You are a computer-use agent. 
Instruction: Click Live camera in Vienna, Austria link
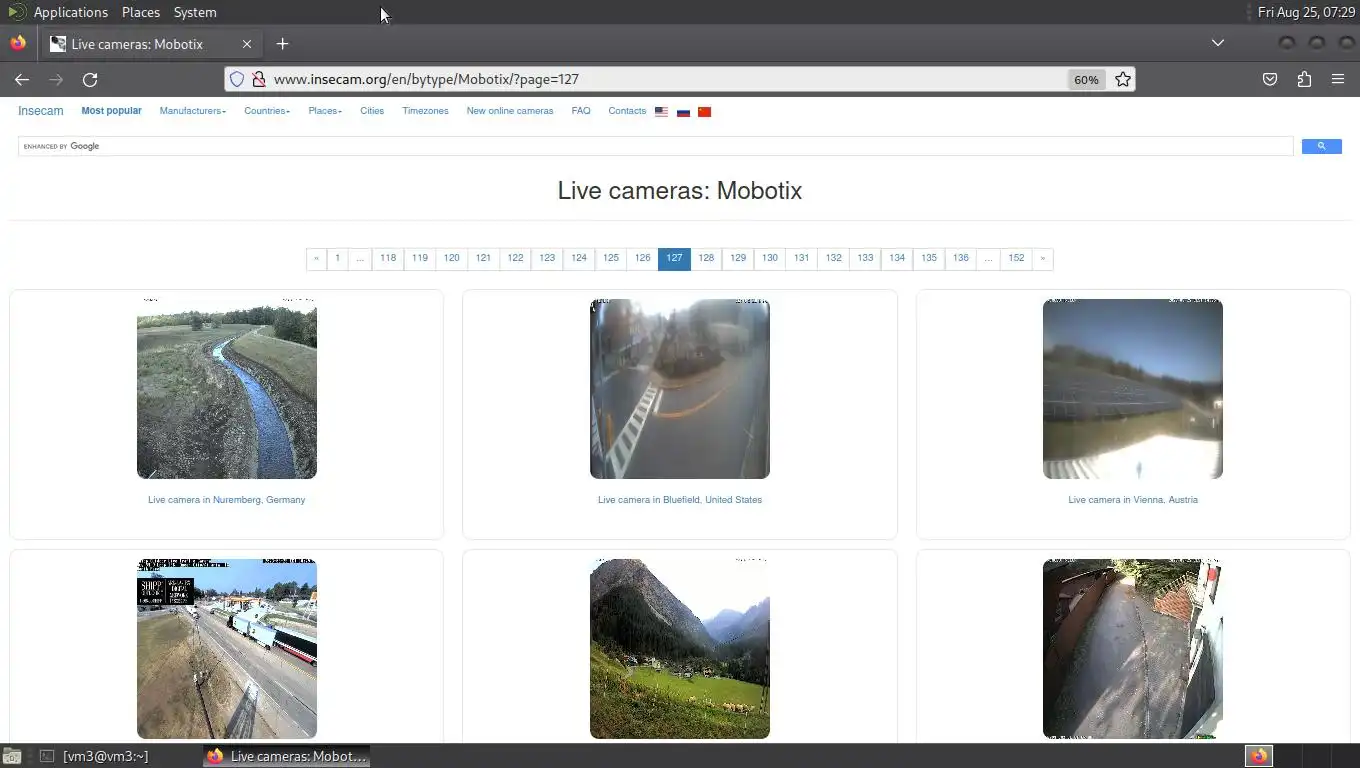click(x=1133, y=500)
